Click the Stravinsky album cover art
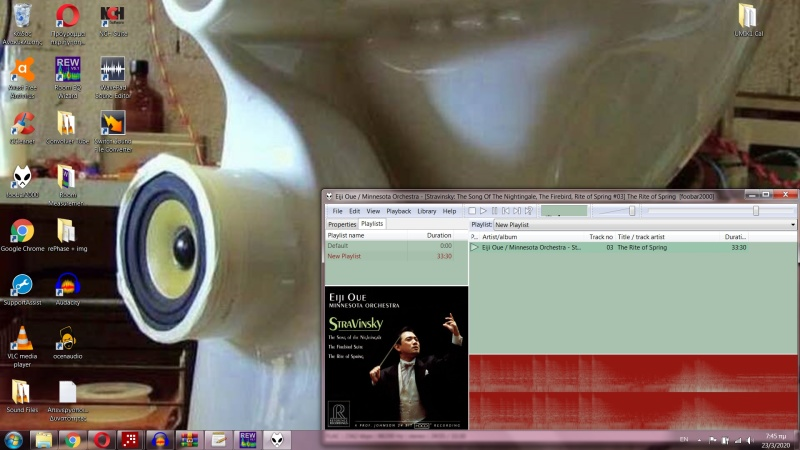This screenshot has width=800, height=450. pyautogui.click(x=396, y=358)
